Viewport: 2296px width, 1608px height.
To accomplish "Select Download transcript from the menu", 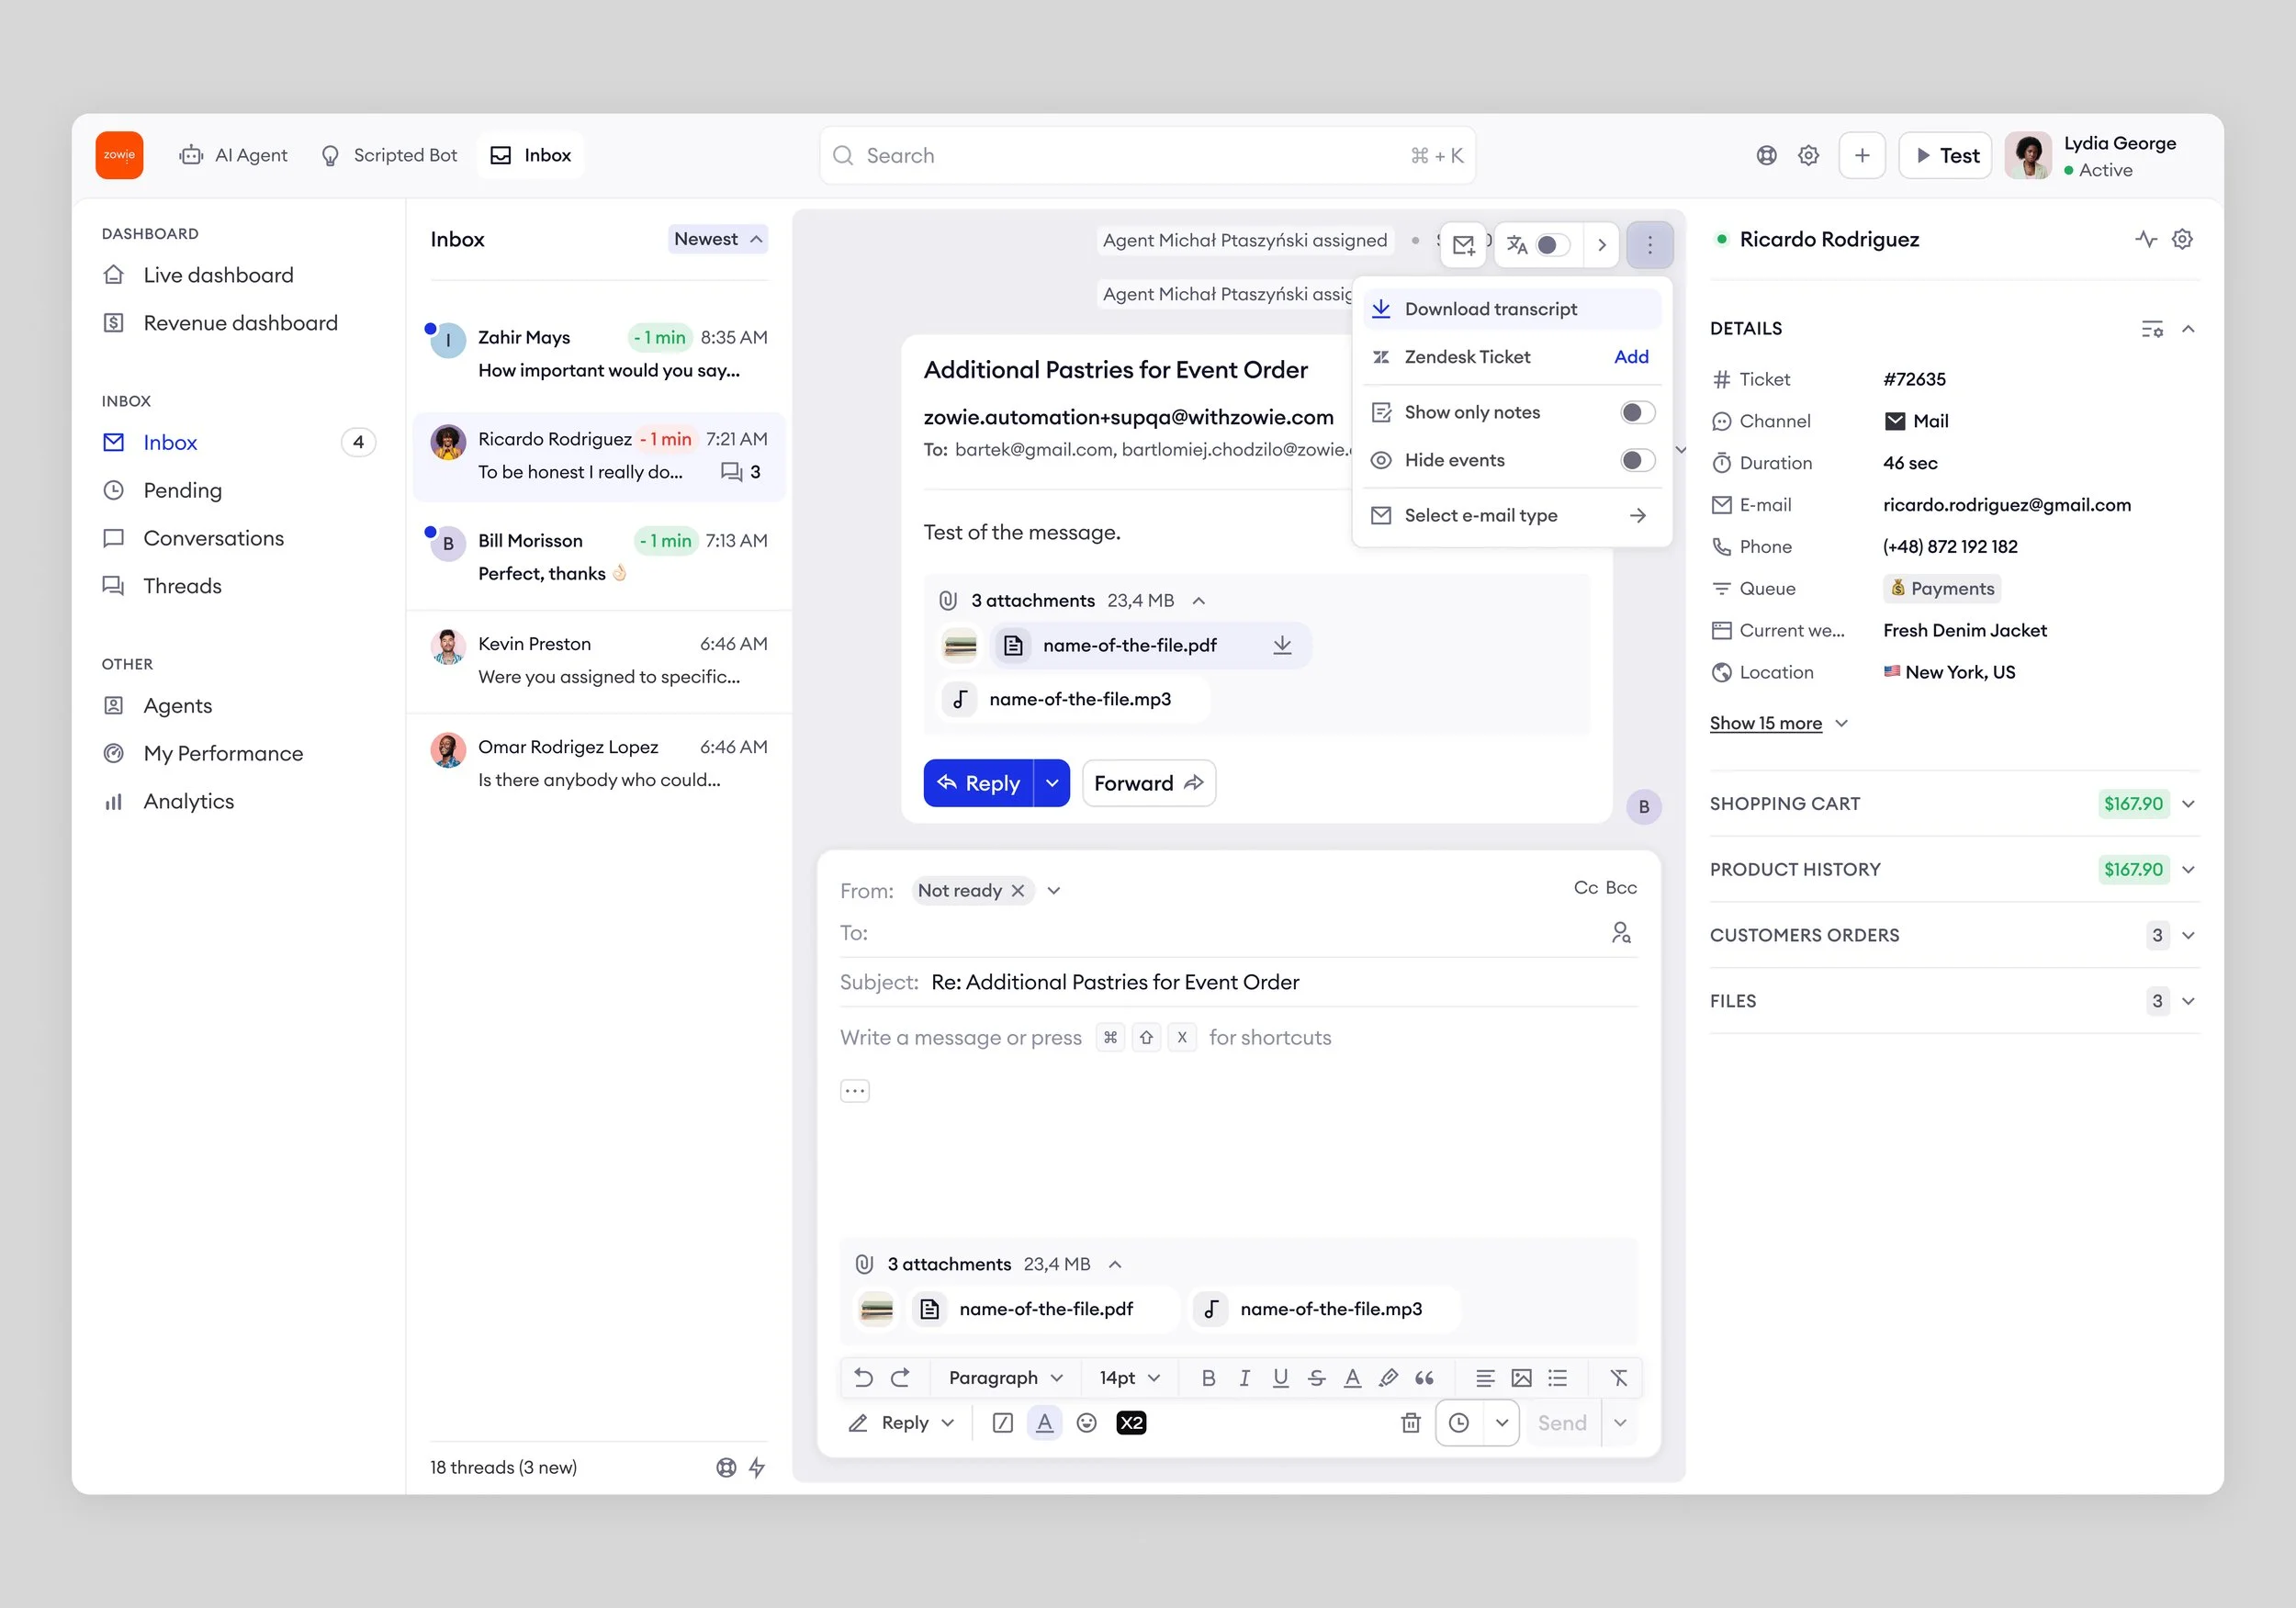I will tap(1490, 309).
